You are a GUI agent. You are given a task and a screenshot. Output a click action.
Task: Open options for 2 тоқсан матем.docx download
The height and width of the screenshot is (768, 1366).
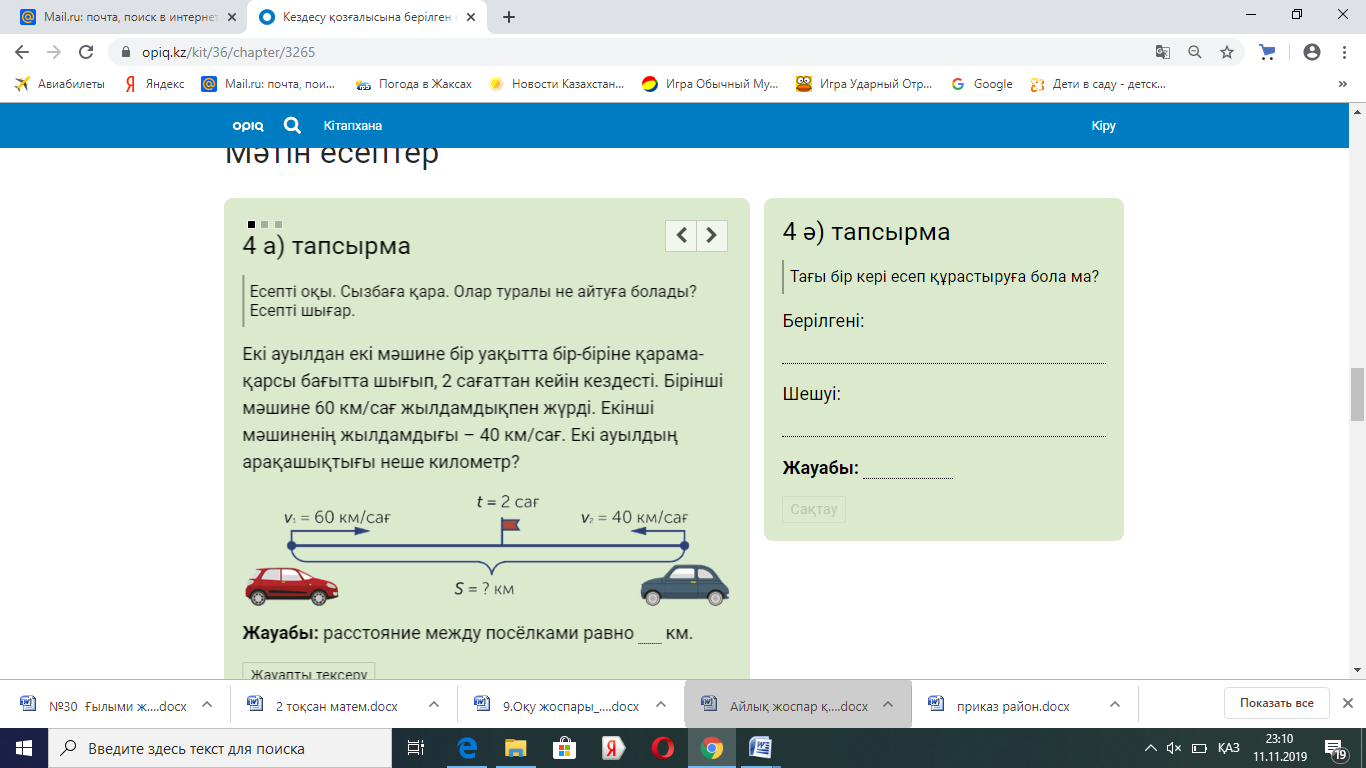(435, 705)
